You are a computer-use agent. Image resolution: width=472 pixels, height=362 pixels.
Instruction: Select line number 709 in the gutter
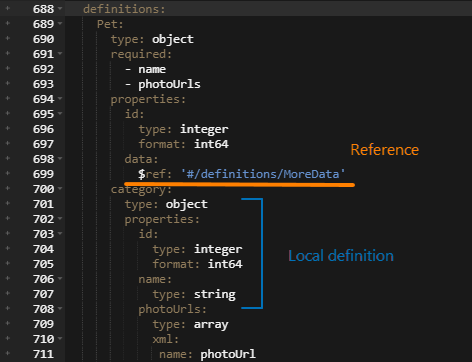[x=43, y=324]
